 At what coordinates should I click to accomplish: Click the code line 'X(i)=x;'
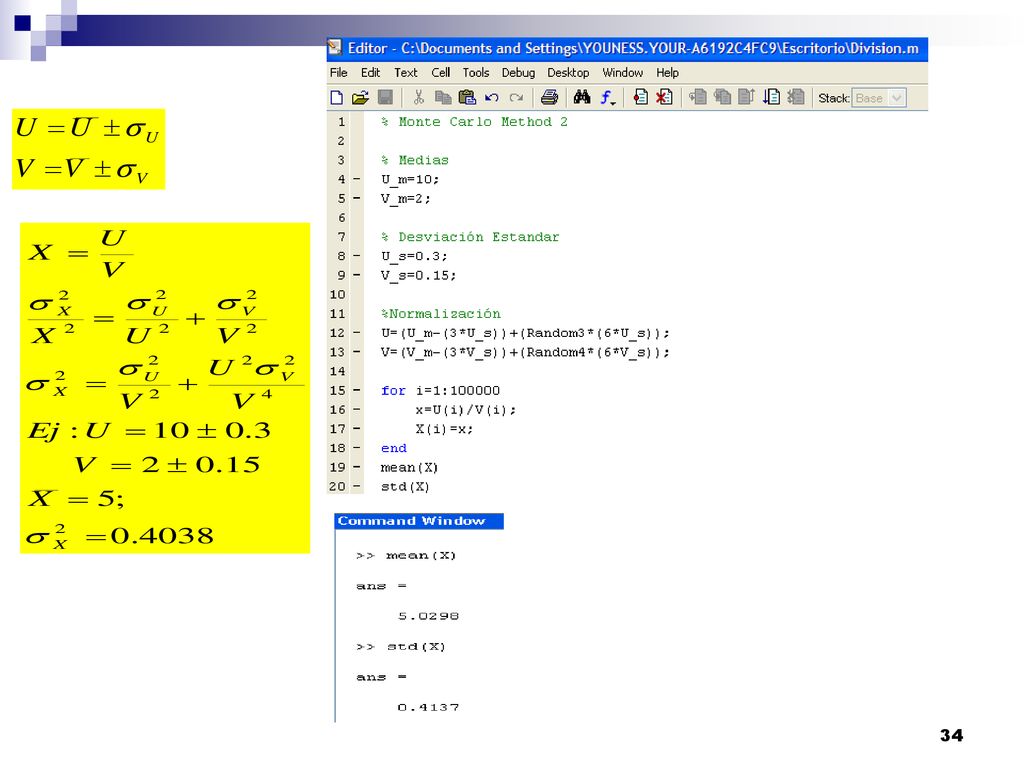pos(444,429)
